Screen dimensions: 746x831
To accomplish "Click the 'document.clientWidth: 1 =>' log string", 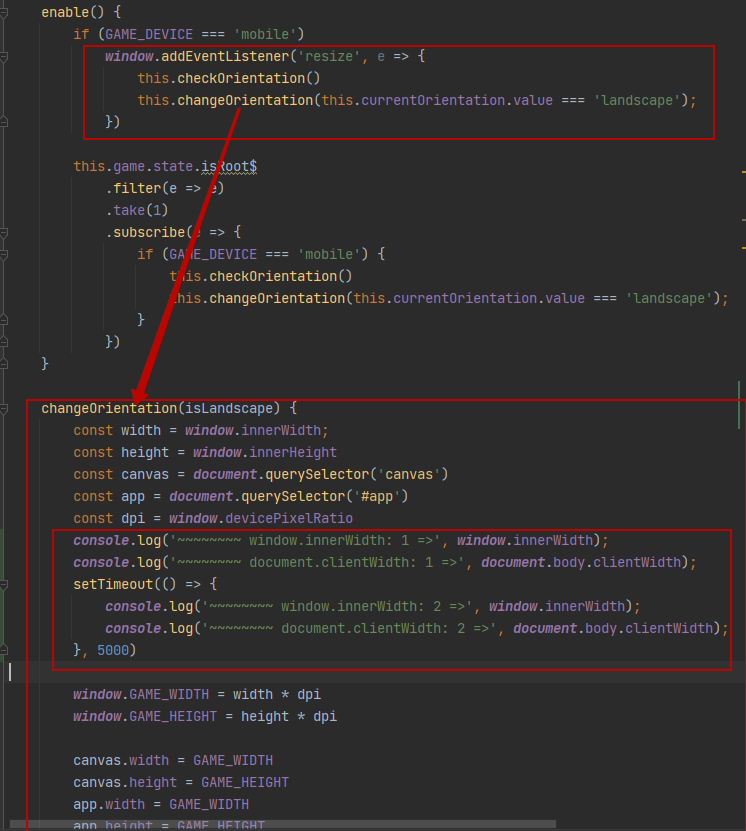I will 317,562.
